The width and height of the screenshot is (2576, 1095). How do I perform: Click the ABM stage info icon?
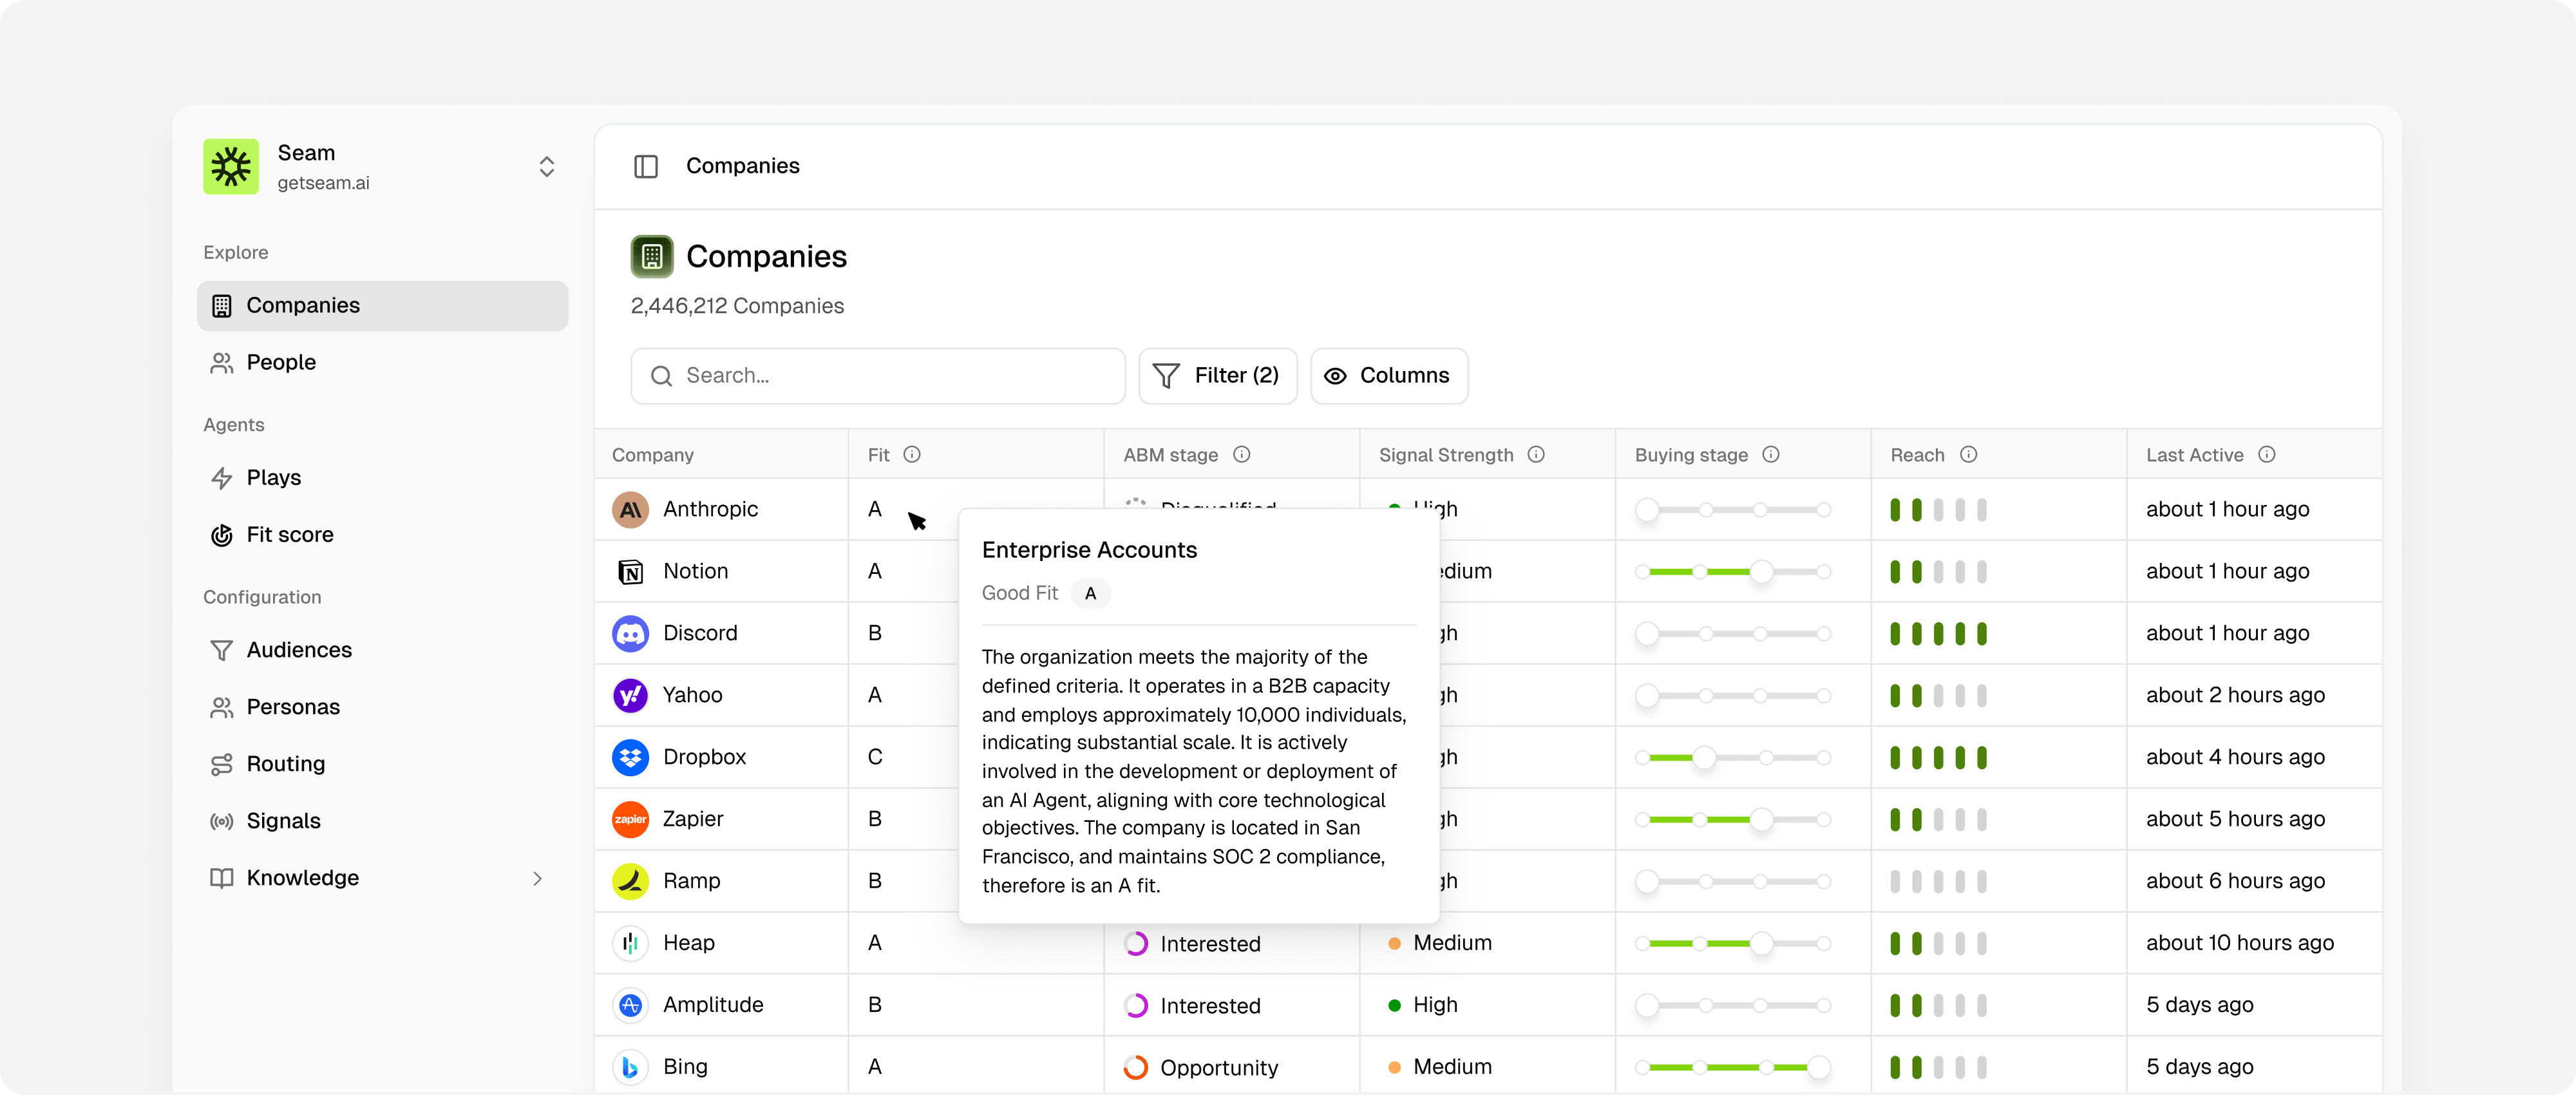coord(1242,454)
